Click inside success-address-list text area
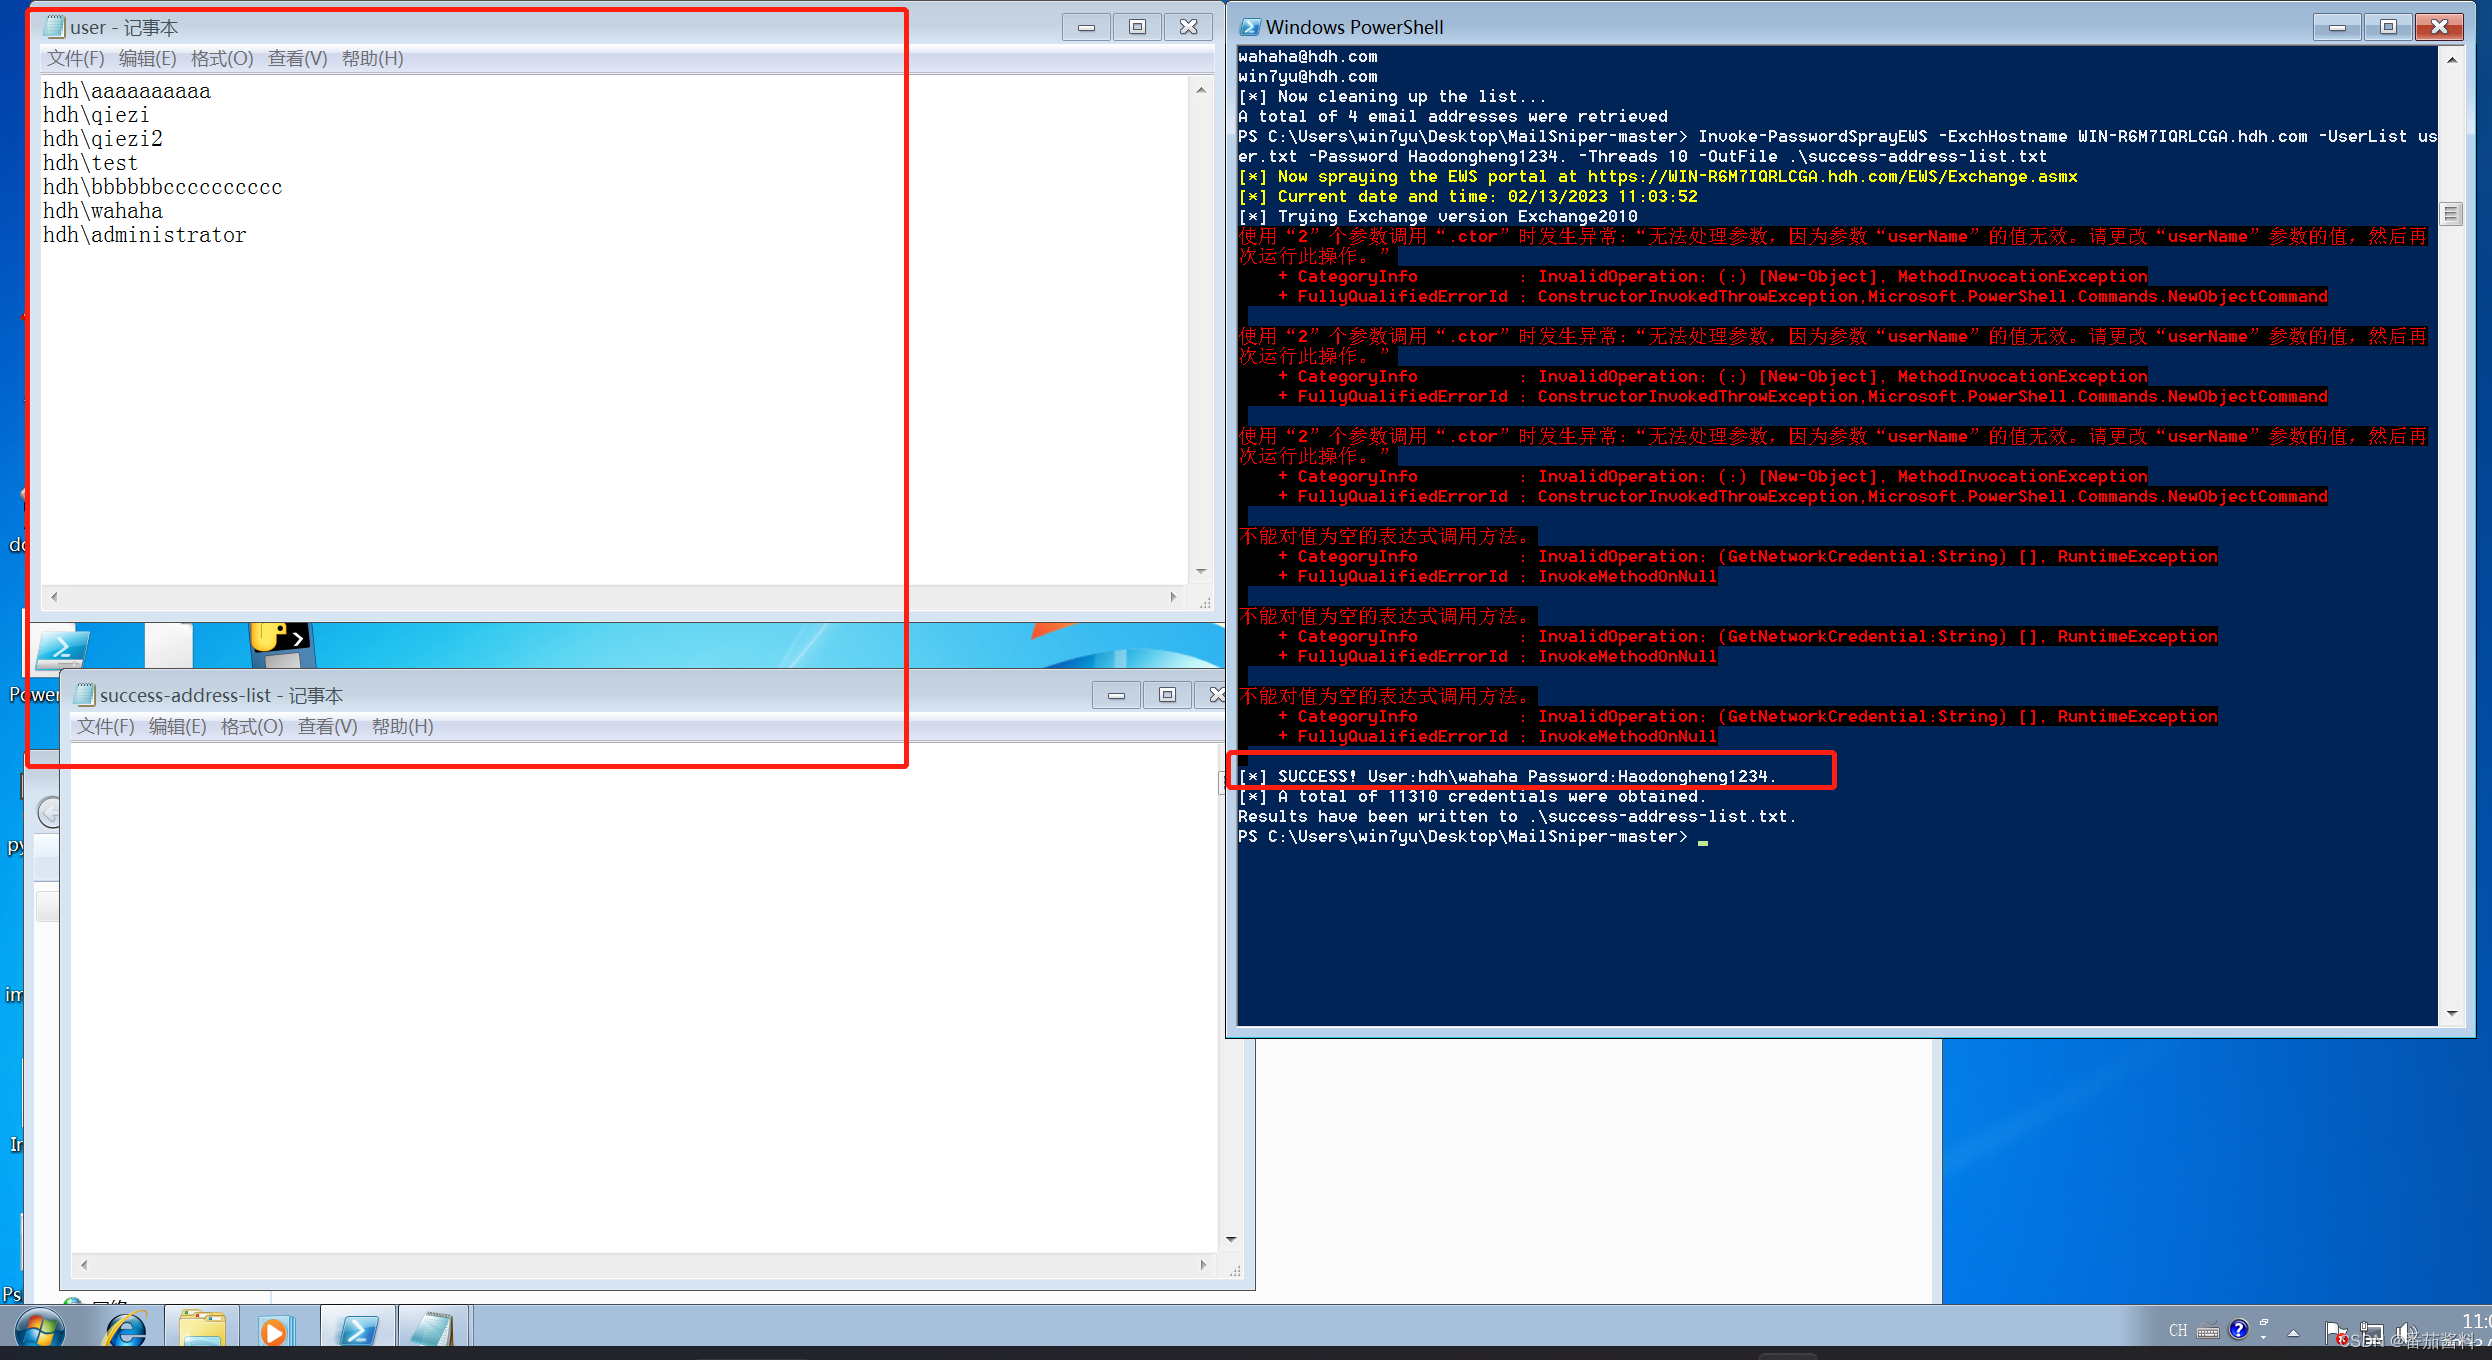The height and width of the screenshot is (1360, 2492). point(640,1000)
